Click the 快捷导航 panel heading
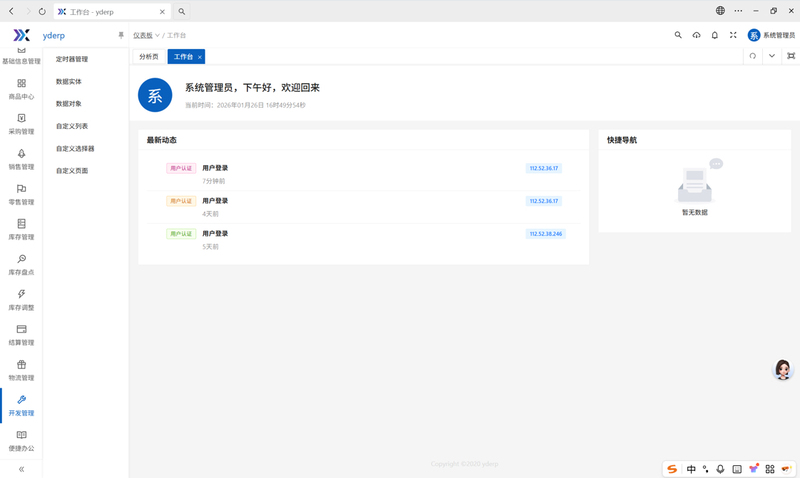Image resolution: width=800 pixels, height=478 pixels. (x=622, y=140)
